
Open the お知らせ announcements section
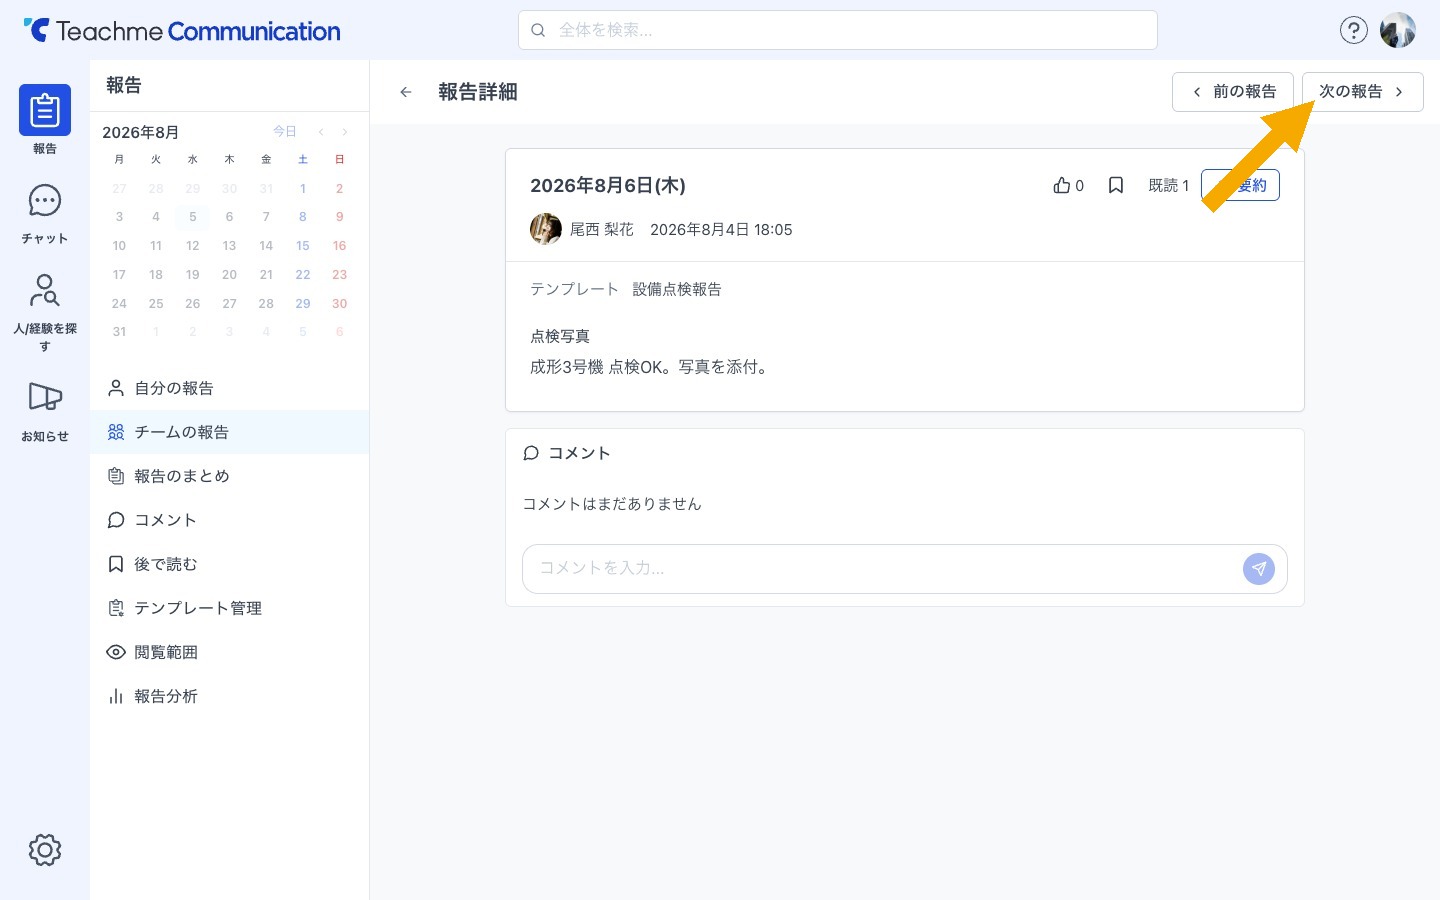pos(45,410)
